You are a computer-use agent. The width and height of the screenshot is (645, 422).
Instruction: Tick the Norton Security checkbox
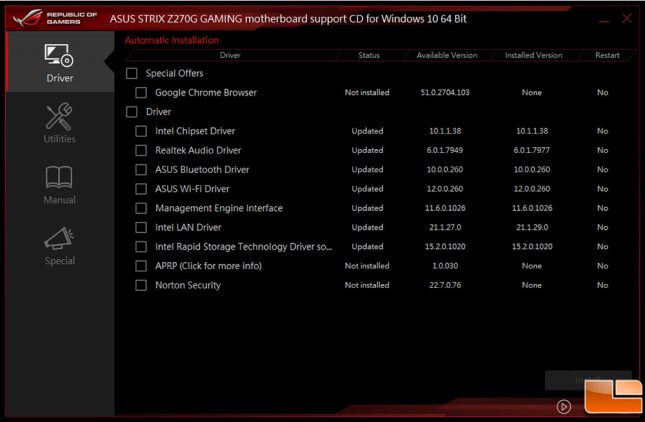pos(141,285)
